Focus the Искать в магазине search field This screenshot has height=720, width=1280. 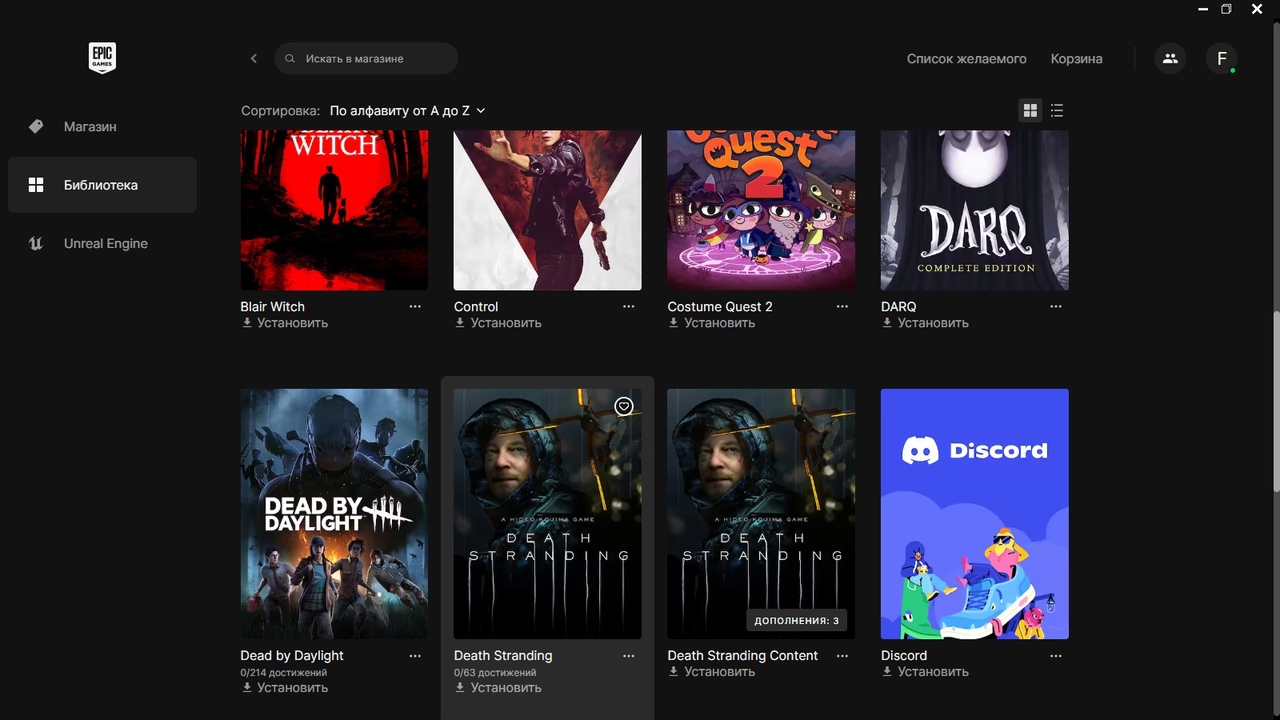(x=366, y=59)
